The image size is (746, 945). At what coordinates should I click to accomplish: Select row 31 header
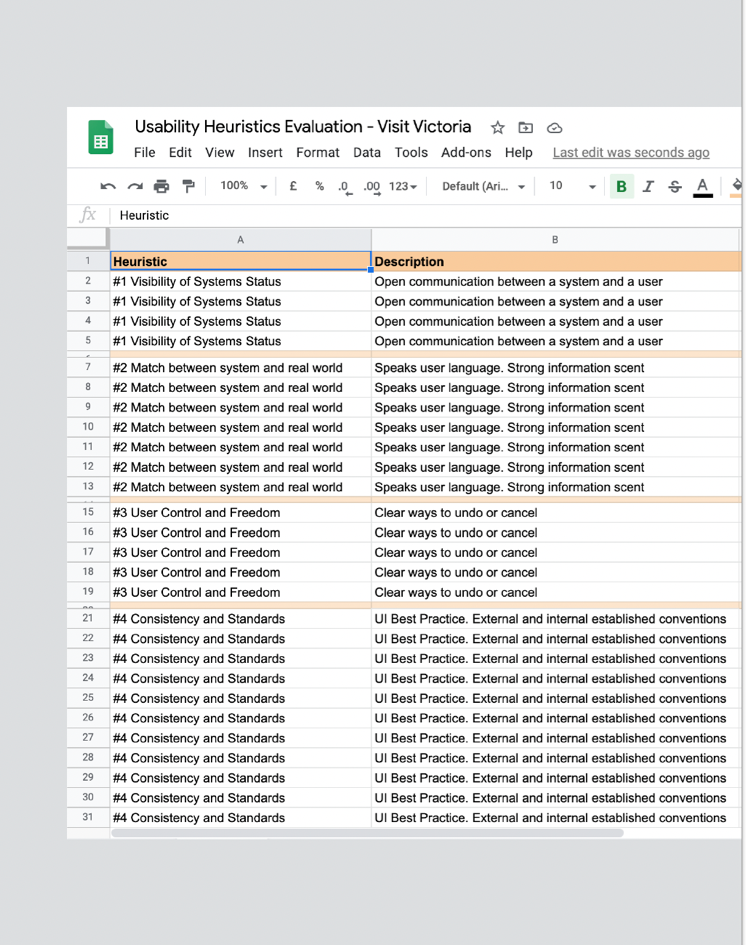coord(88,817)
